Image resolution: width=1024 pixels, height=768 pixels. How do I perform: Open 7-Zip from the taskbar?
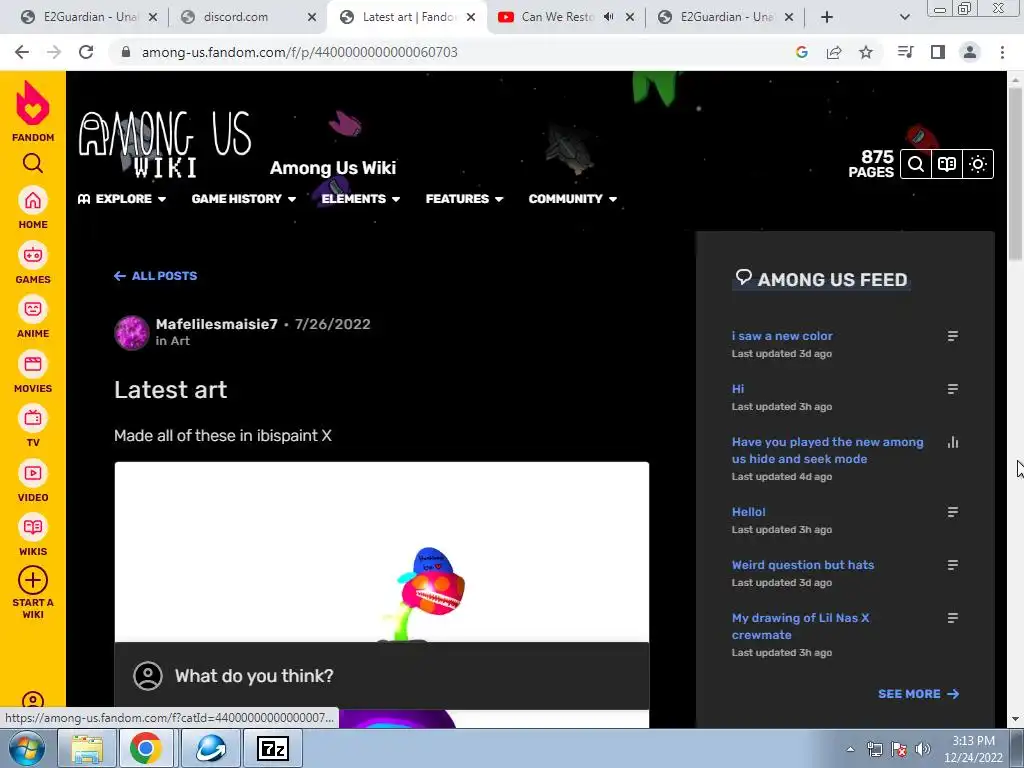[x=272, y=749]
